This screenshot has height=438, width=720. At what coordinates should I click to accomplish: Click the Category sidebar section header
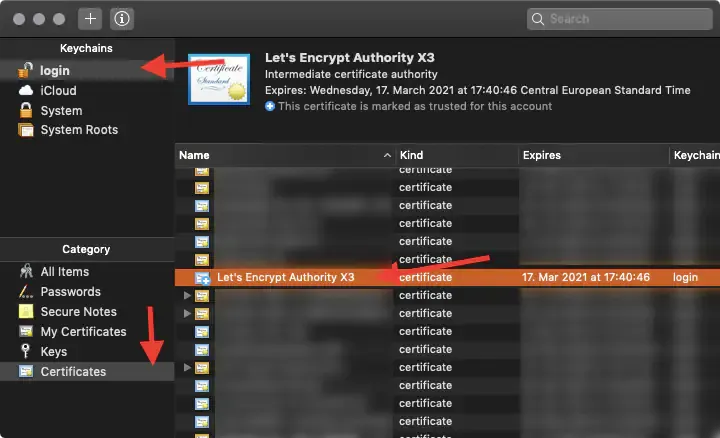pyautogui.click(x=86, y=249)
